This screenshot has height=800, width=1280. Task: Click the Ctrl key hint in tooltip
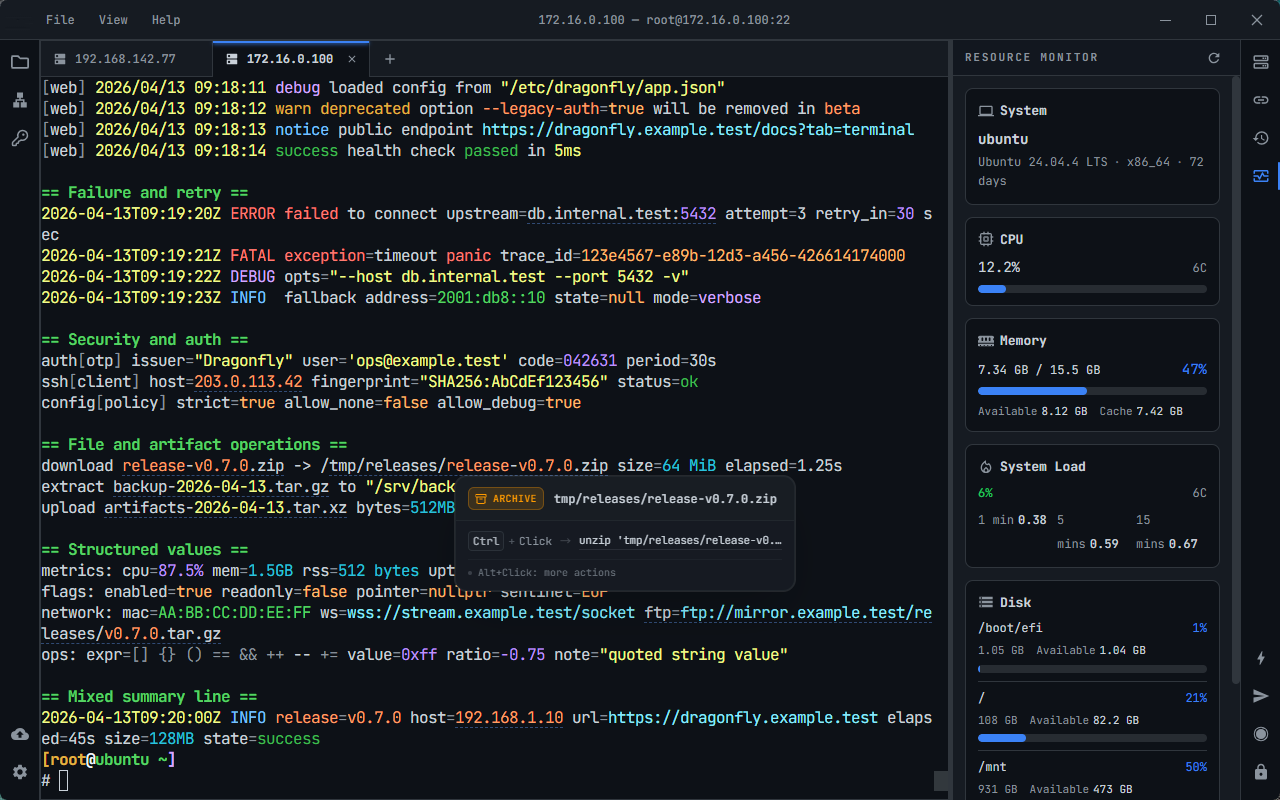coord(486,541)
